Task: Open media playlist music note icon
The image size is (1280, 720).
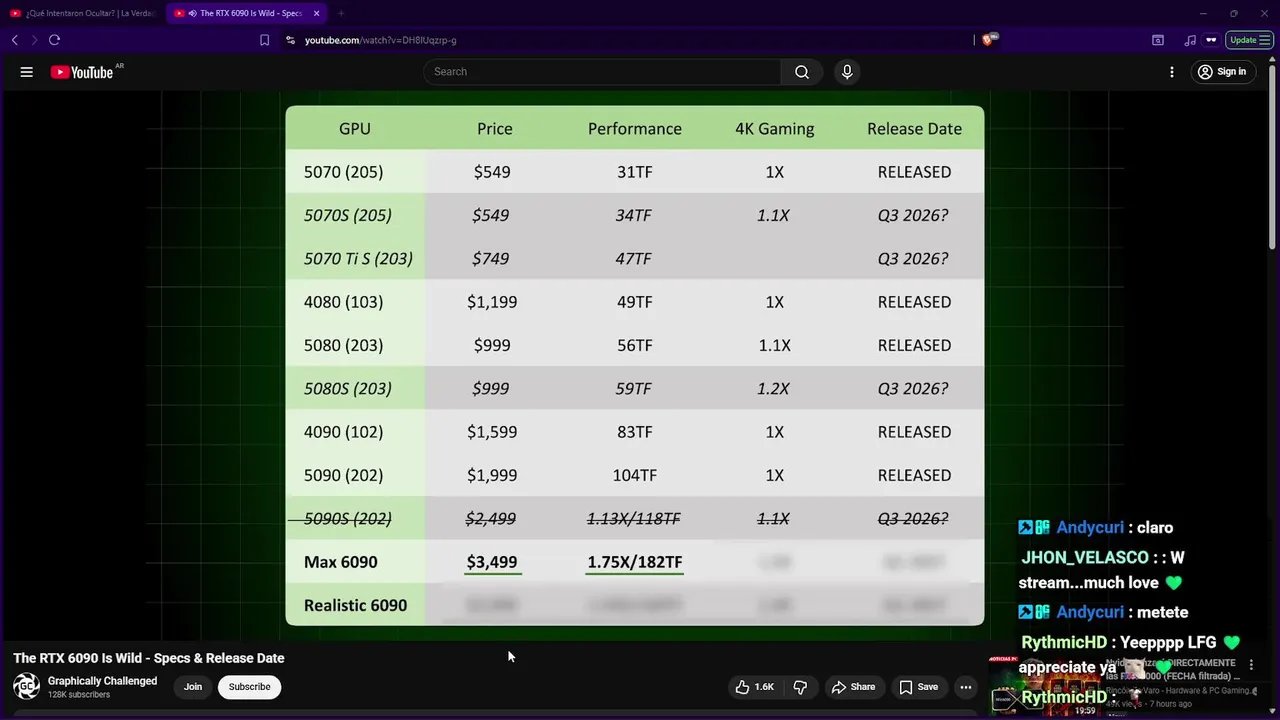Action: click(x=1189, y=40)
